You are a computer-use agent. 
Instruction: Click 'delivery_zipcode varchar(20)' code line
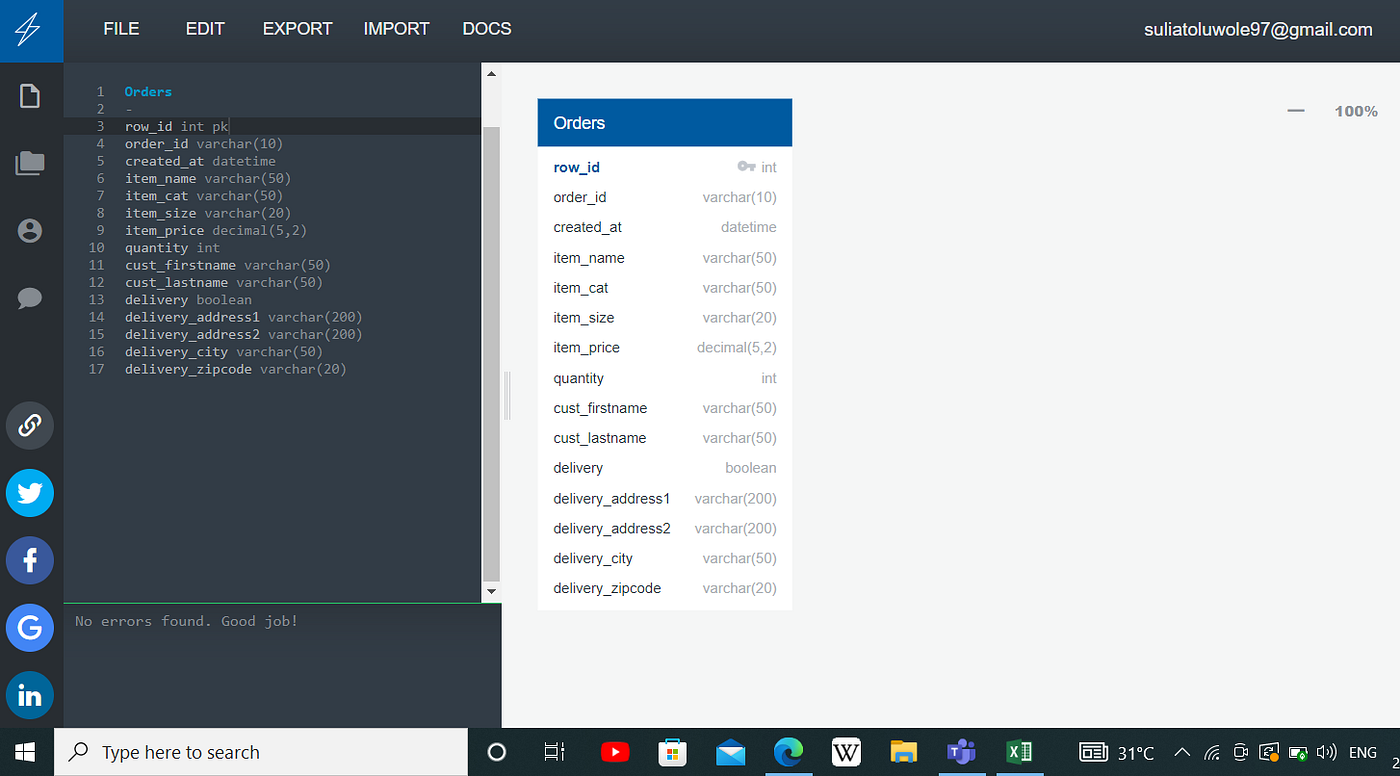(236, 369)
